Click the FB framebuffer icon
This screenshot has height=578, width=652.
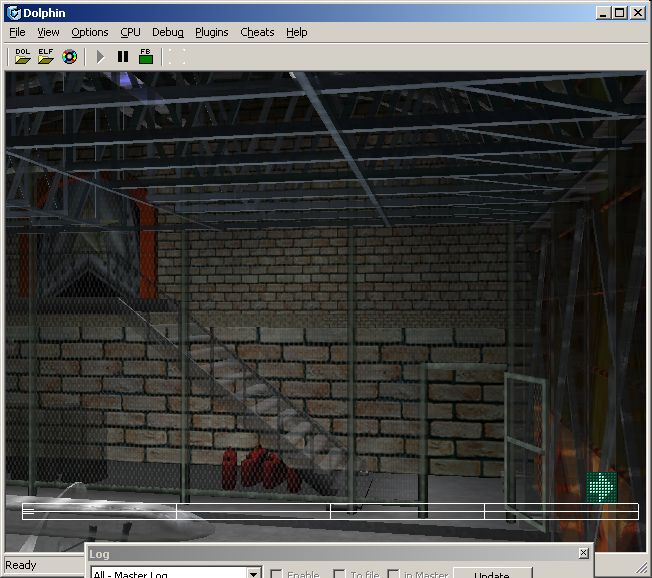(146, 56)
